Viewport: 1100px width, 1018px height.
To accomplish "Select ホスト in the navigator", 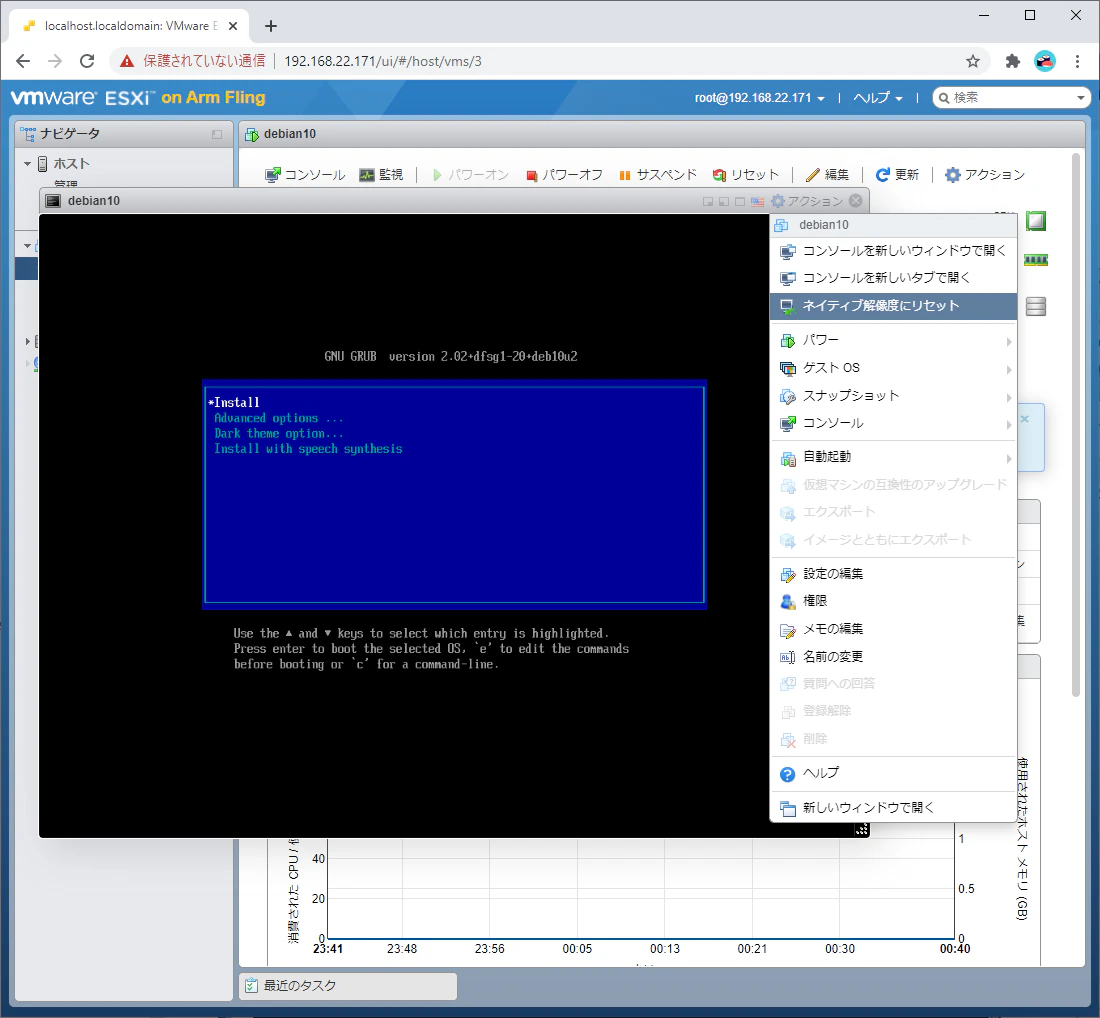I will point(72,164).
